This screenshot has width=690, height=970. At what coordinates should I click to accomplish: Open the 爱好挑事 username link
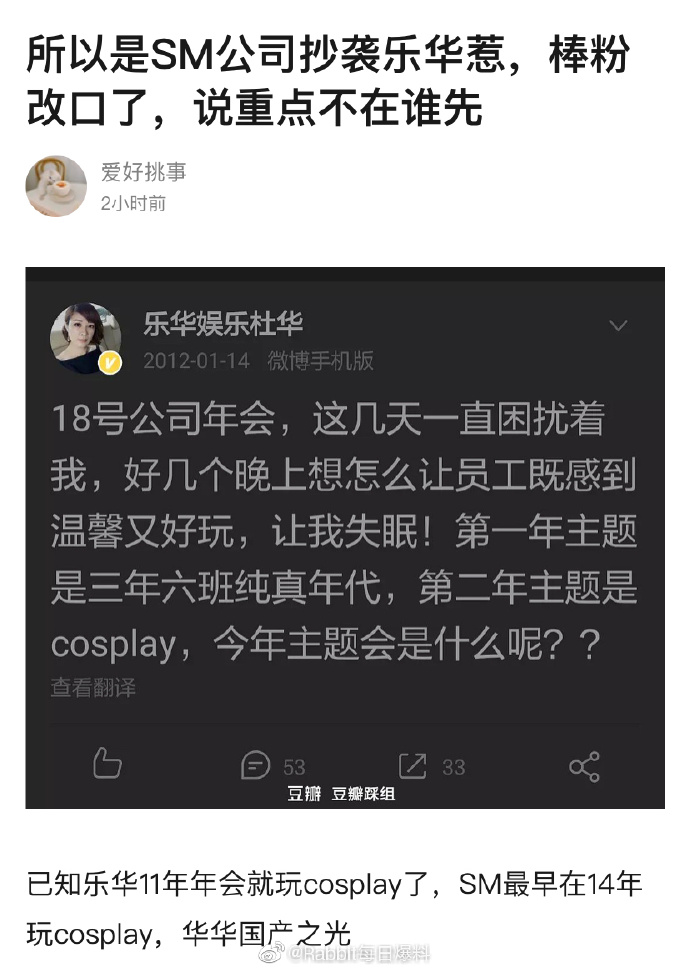[144, 172]
